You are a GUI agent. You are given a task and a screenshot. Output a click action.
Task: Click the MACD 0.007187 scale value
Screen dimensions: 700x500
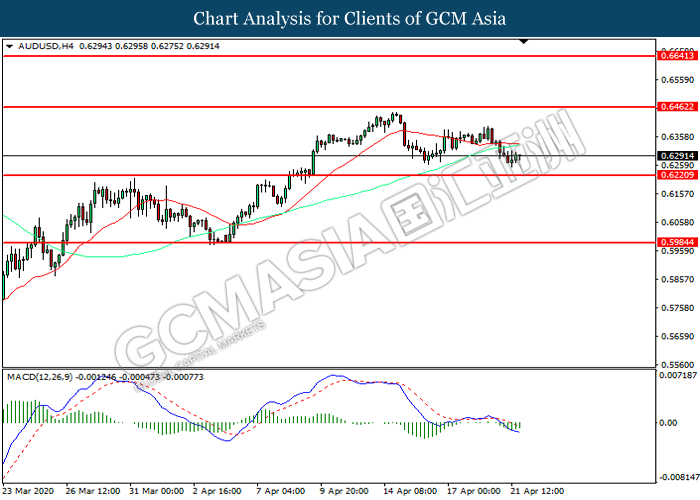coord(678,375)
